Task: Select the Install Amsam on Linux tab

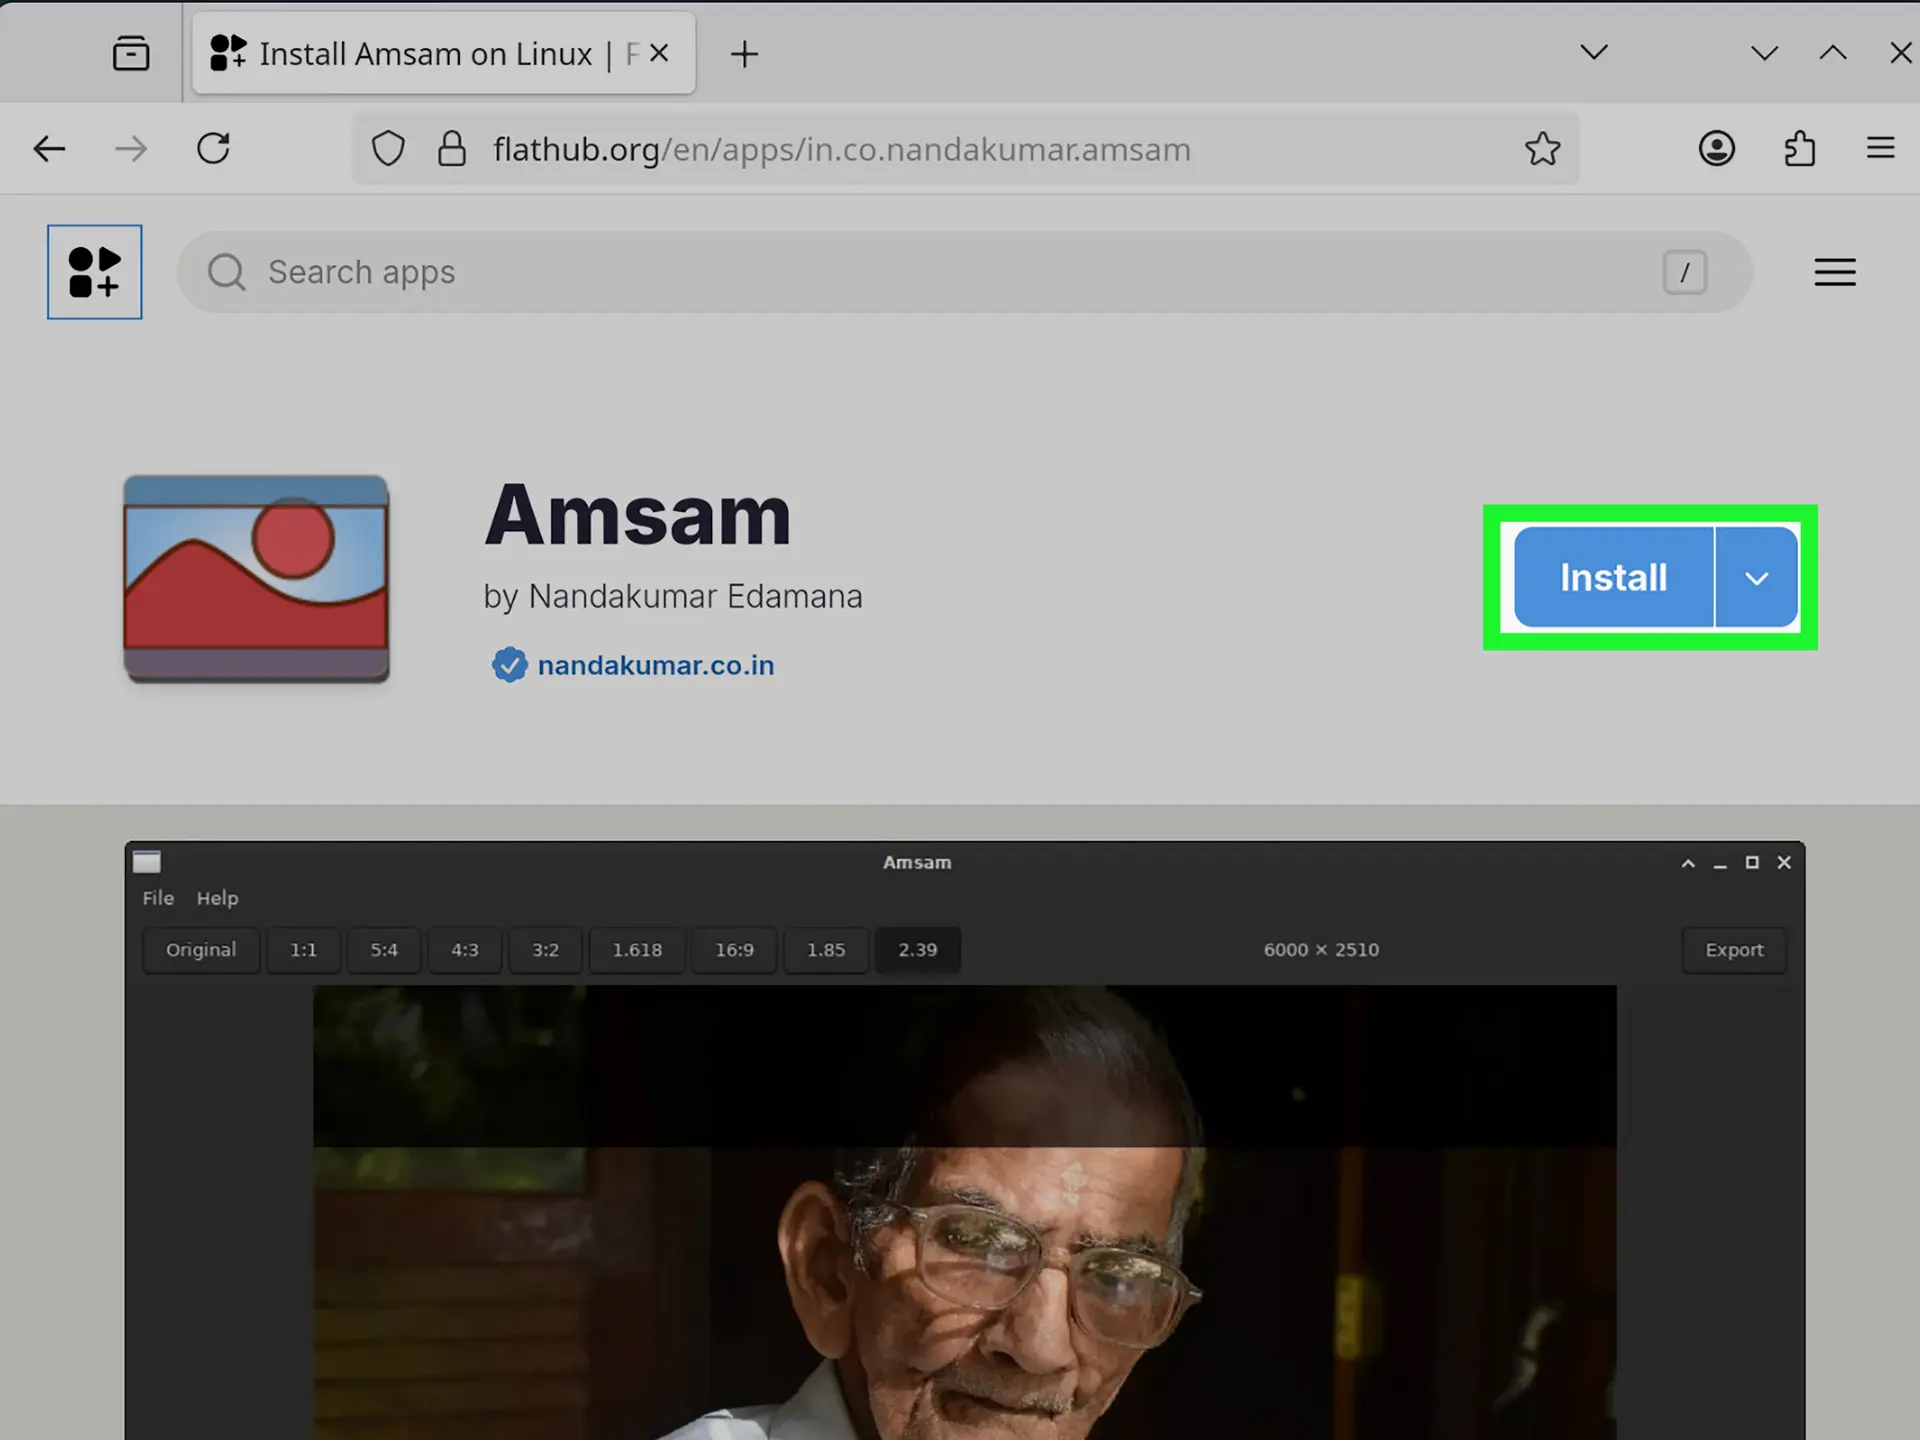Action: pyautogui.click(x=443, y=53)
